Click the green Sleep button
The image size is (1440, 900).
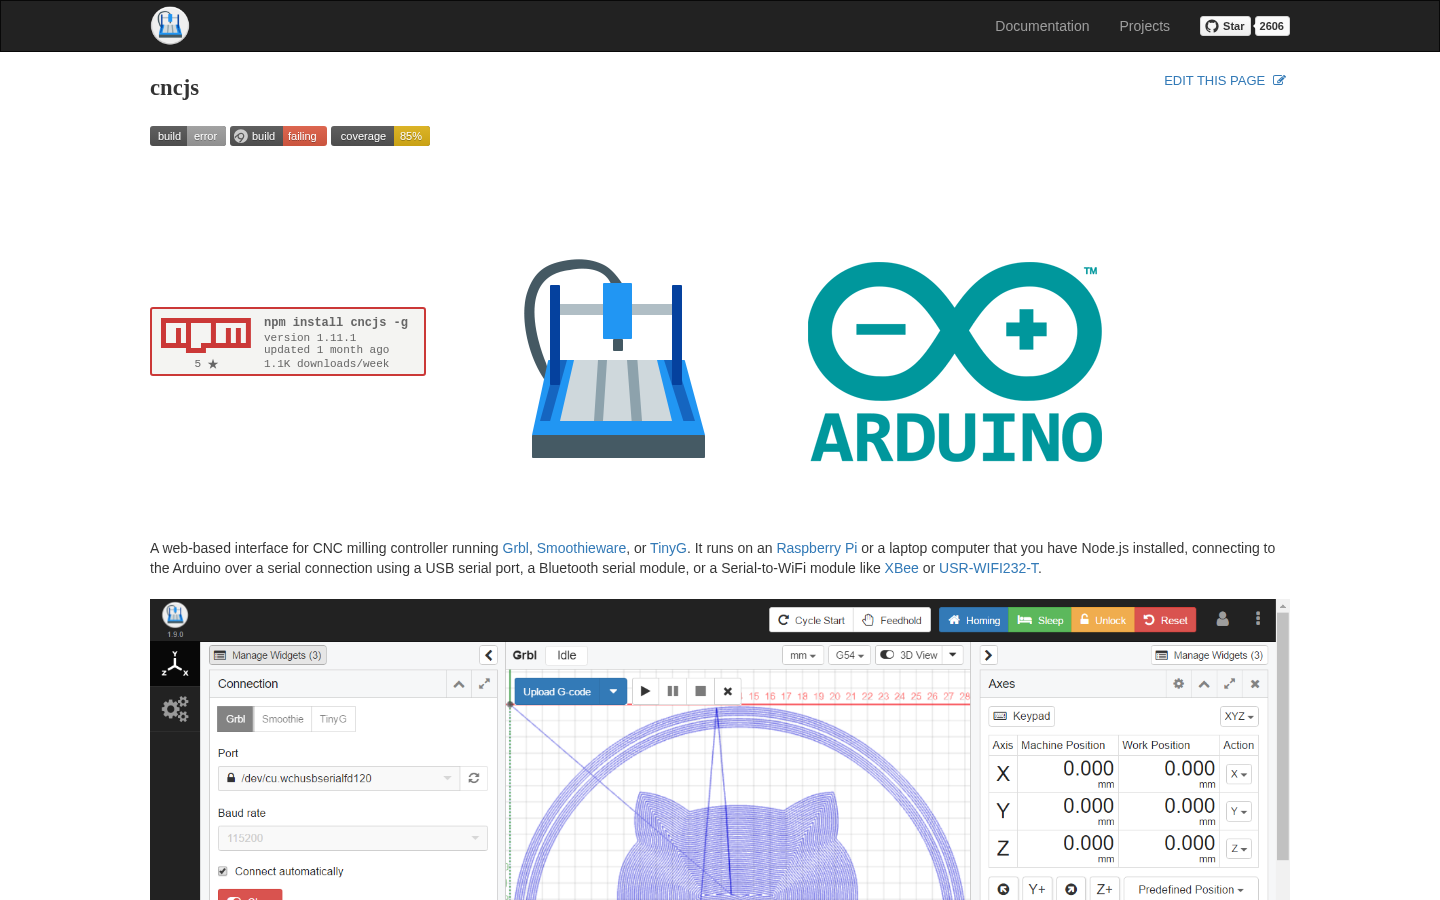pyautogui.click(x=1040, y=620)
